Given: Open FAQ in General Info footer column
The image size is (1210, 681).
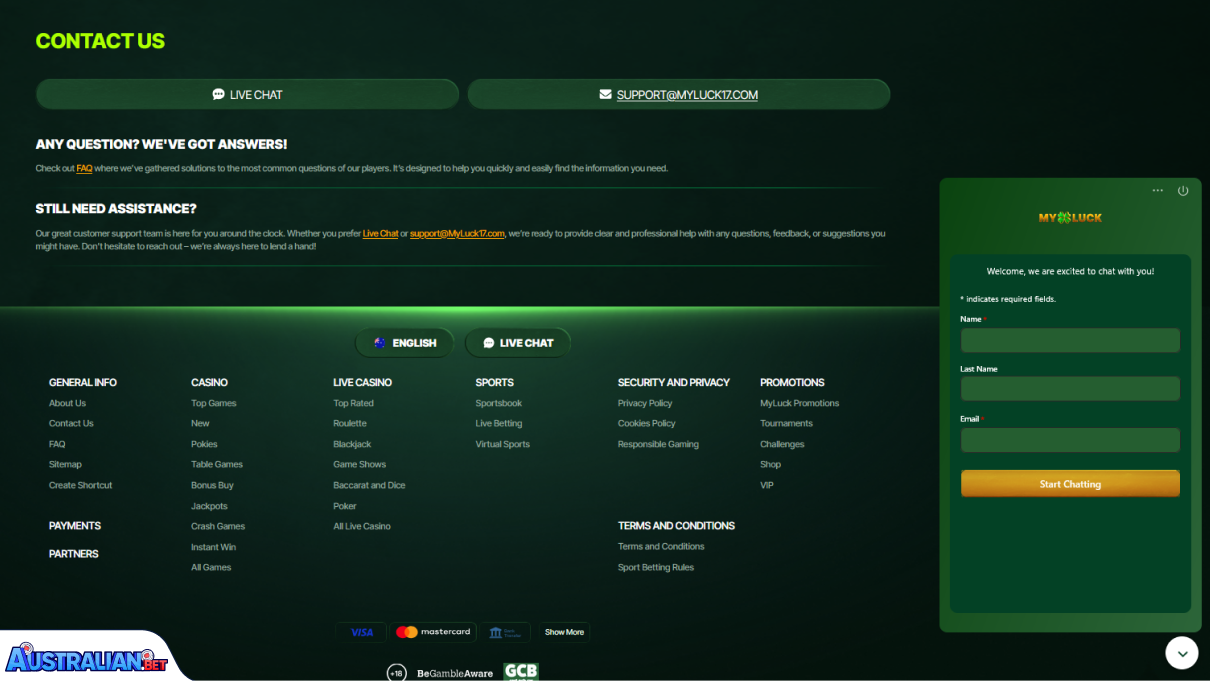Looking at the screenshot, I should (57, 444).
